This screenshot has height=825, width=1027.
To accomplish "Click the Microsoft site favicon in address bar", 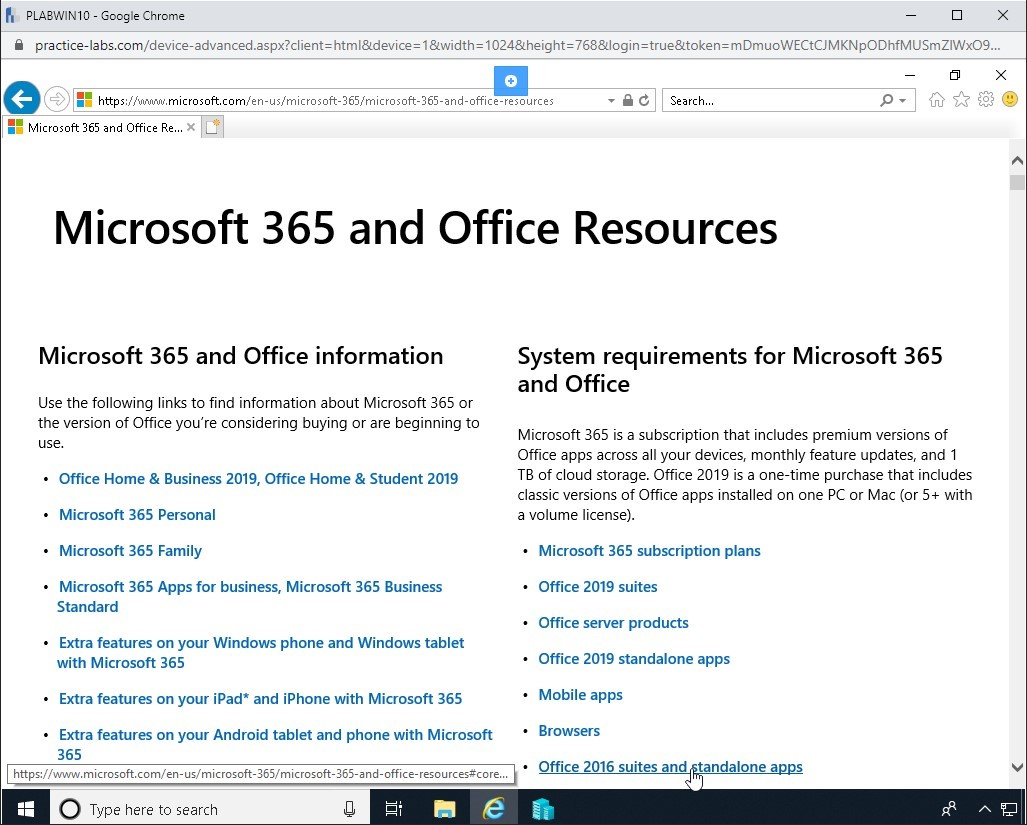I will [x=84, y=100].
